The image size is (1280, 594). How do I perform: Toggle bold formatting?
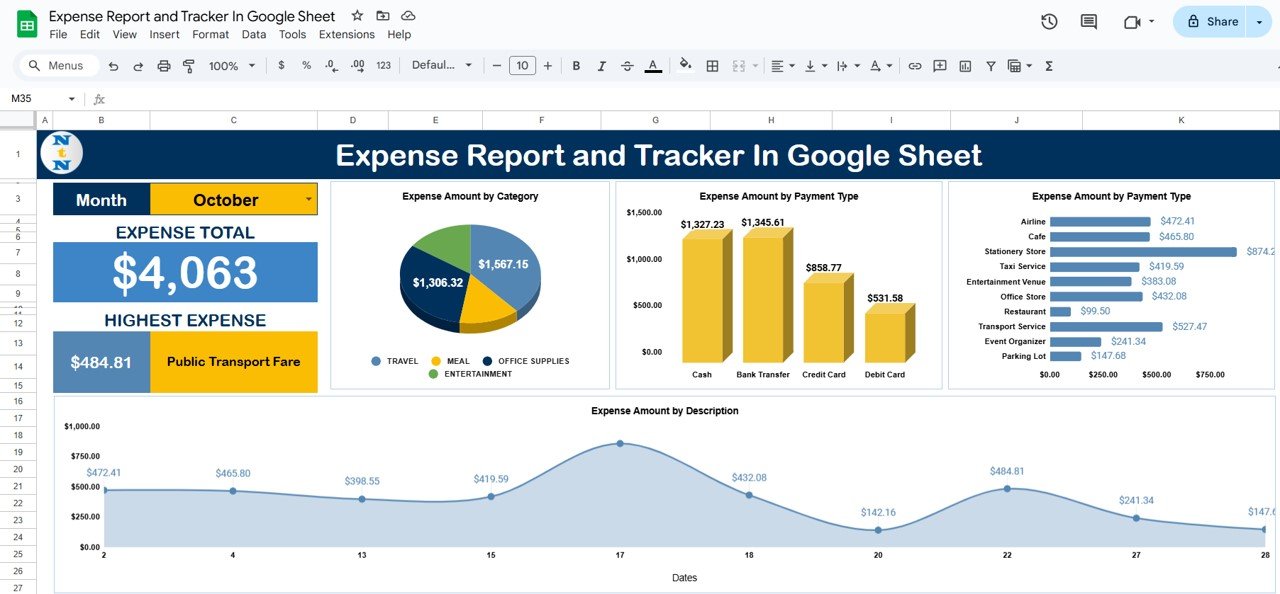[x=576, y=66]
